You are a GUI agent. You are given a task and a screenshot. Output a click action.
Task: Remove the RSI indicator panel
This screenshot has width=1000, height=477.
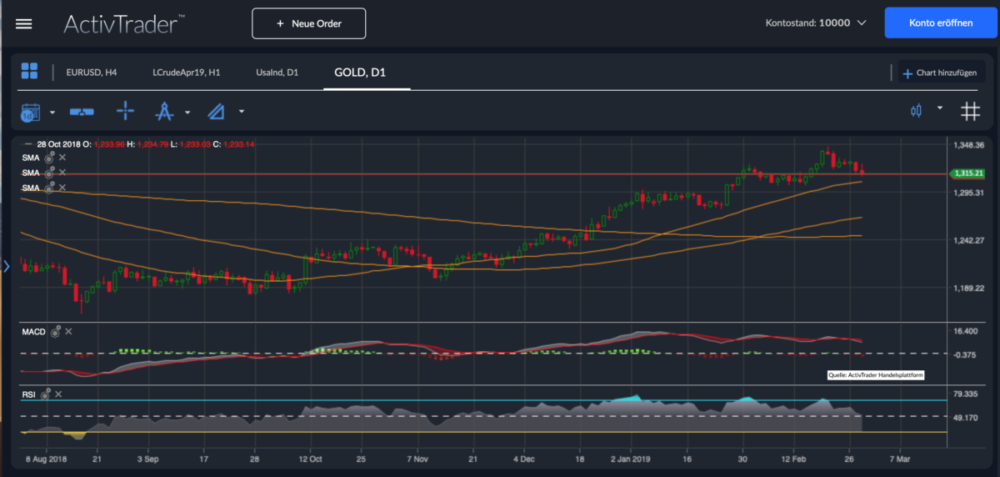click(x=59, y=395)
